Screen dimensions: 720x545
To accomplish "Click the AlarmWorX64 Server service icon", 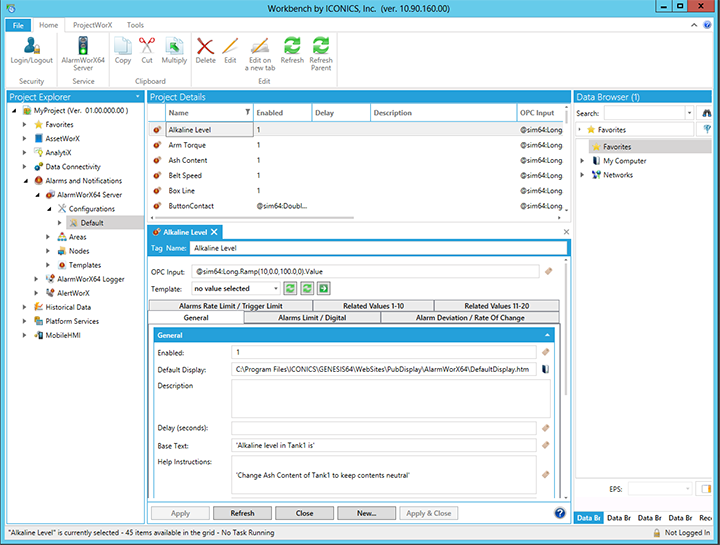I will click(84, 46).
